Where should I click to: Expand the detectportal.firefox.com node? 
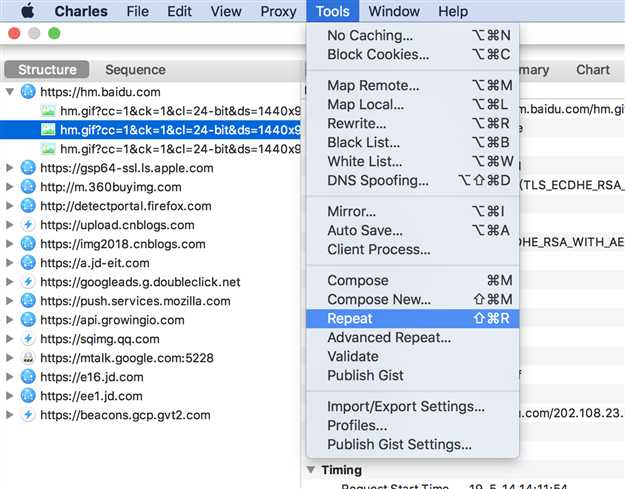[10, 206]
